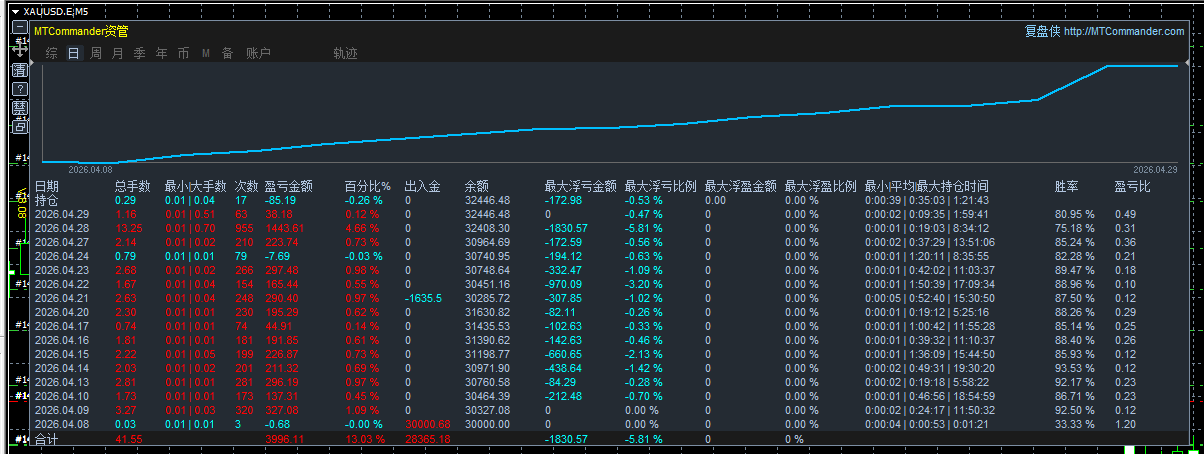The height and width of the screenshot is (454, 1204).
Task: Select the 2026.04.29 date row
Action: click(62, 214)
